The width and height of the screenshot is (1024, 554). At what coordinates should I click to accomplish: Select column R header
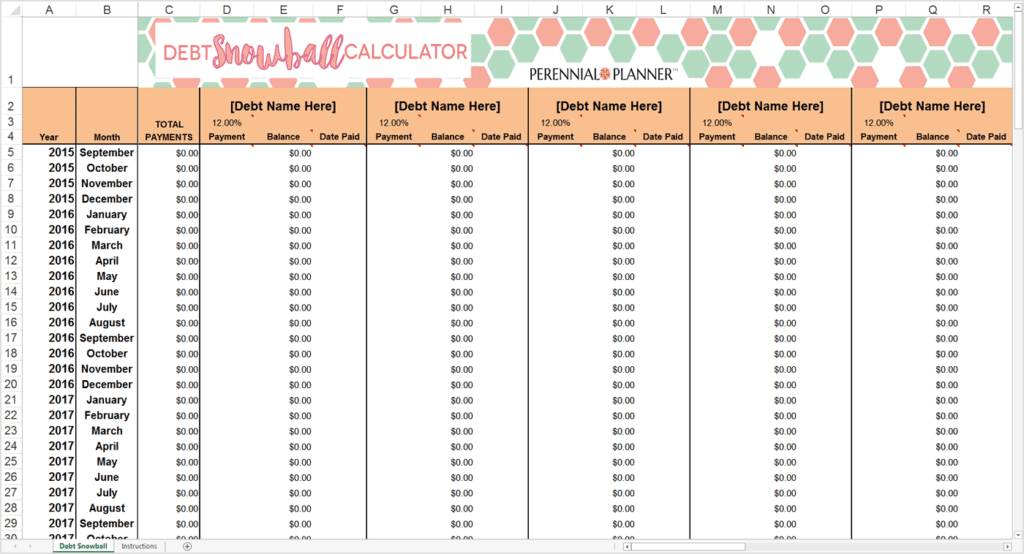986,10
